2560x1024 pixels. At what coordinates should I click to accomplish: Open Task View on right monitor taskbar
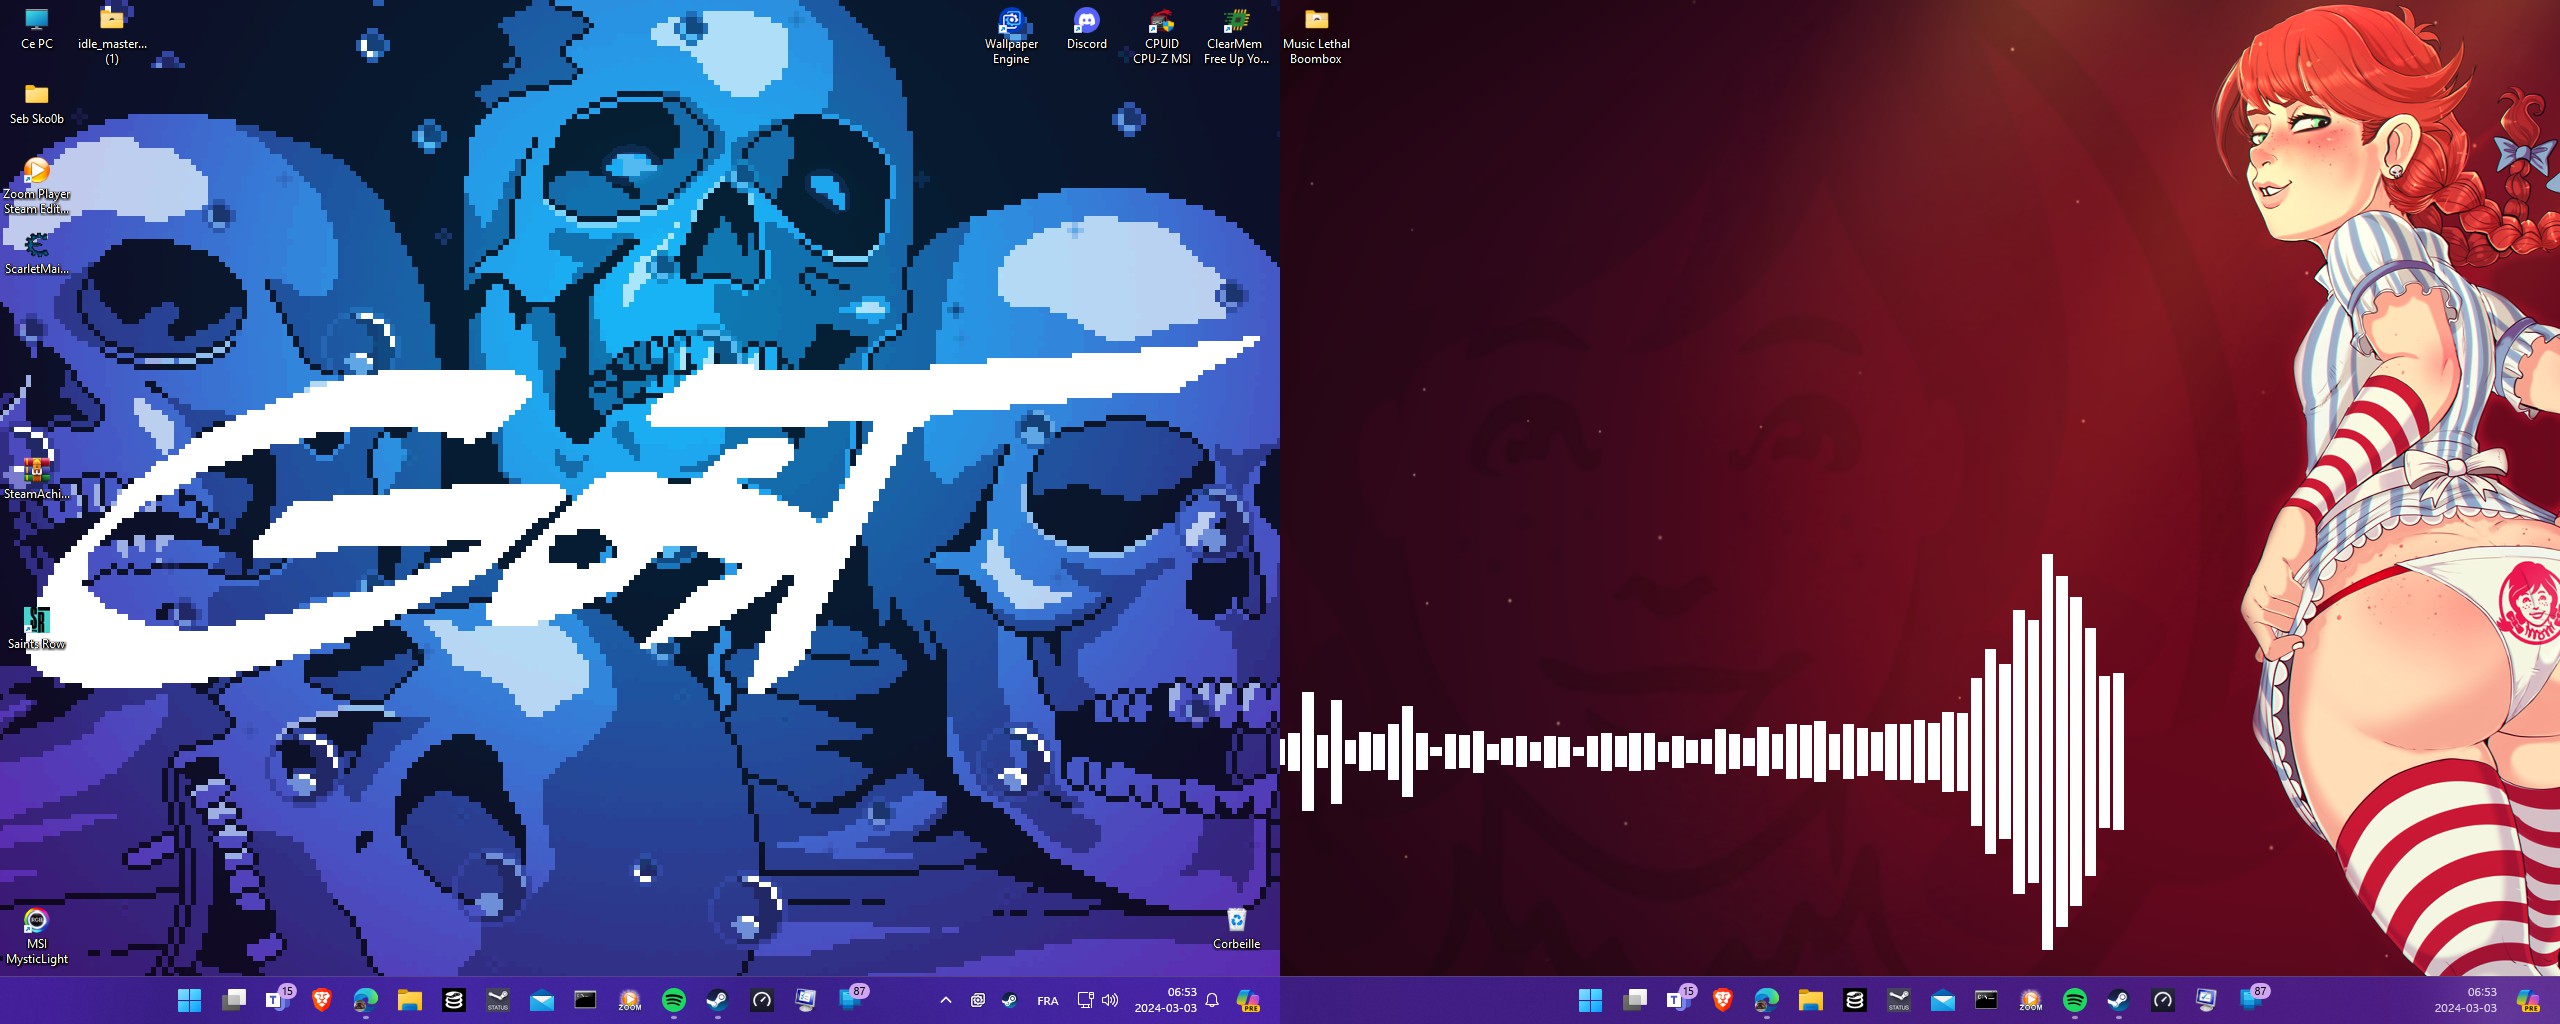click(1635, 1000)
